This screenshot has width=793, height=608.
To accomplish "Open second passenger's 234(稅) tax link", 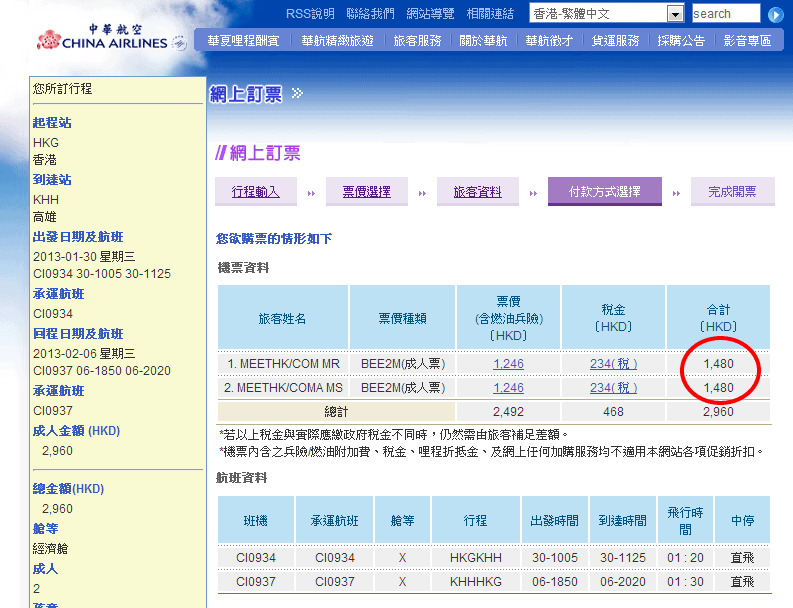I will click(x=613, y=387).
